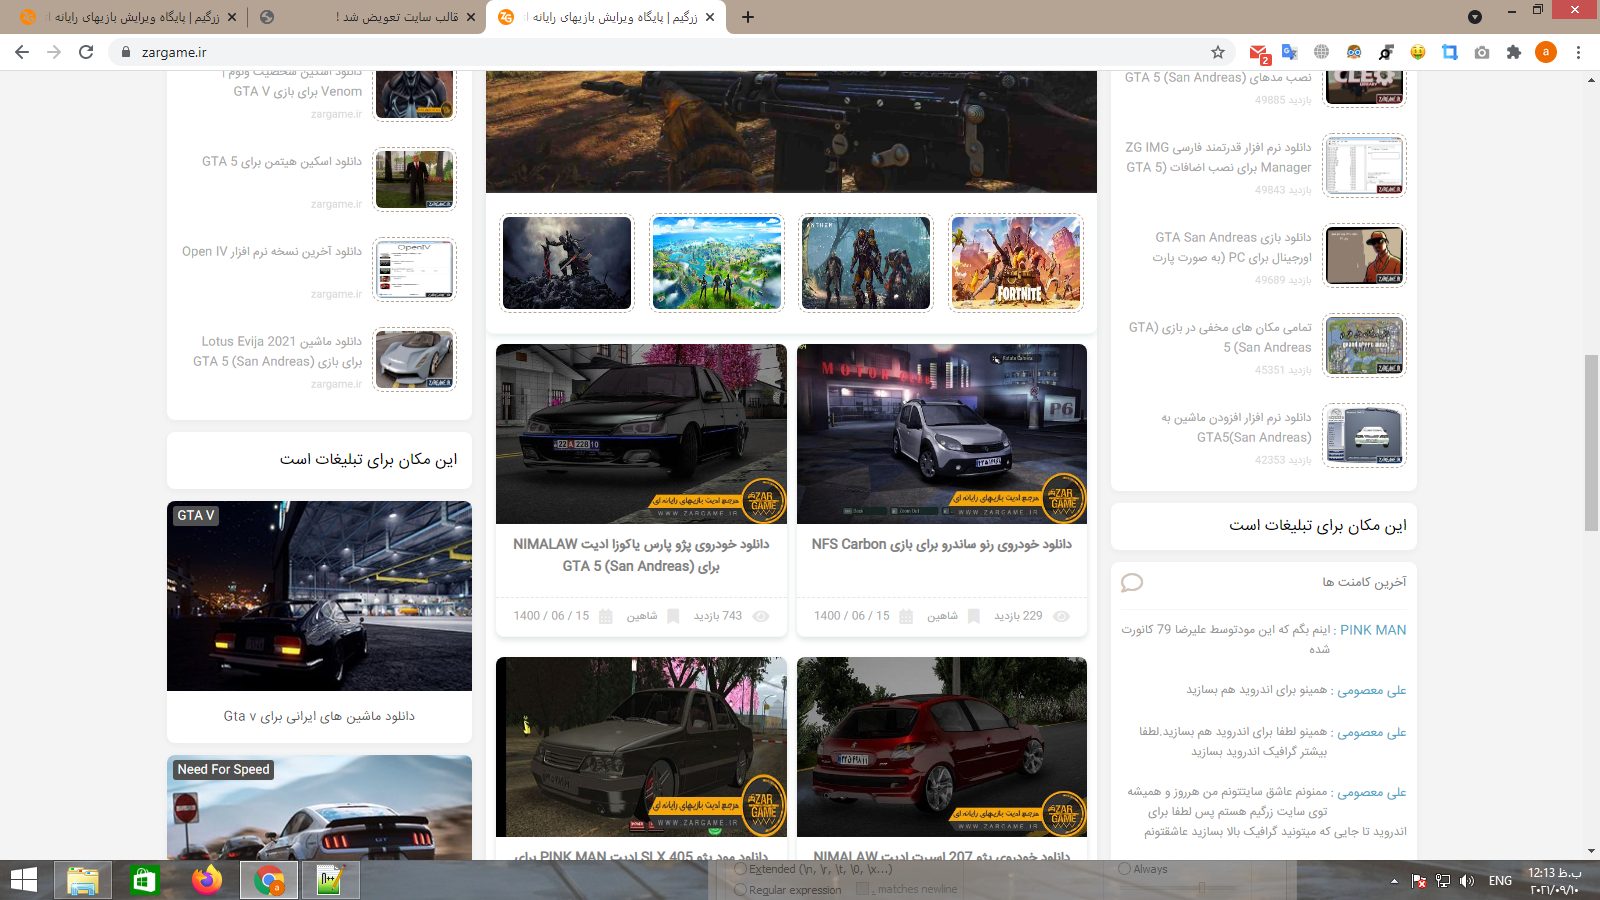This screenshot has height=900, width=1600.
Task: Open the Renault Sandero NFS Carbon post title
Action: pos(942,544)
